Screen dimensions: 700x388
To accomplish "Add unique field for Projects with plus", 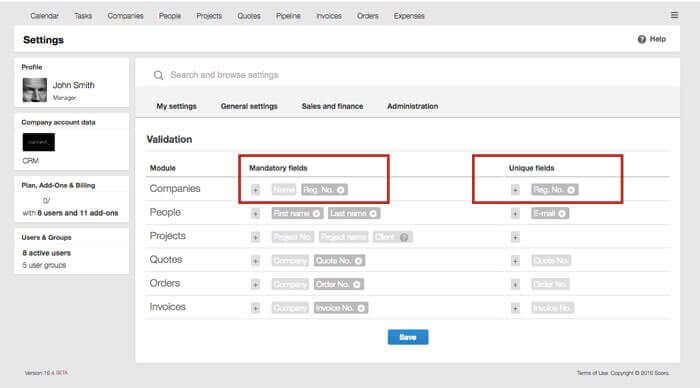I will pyautogui.click(x=515, y=237).
